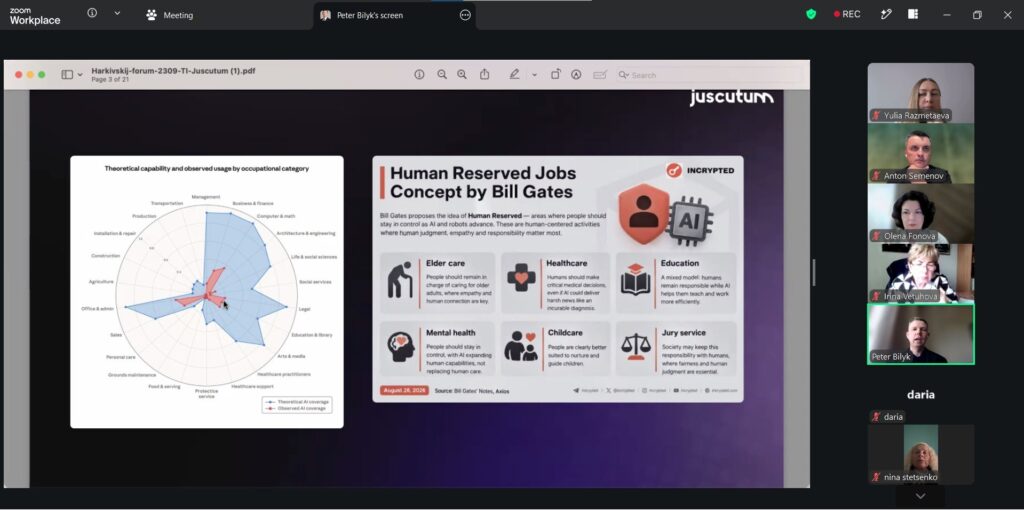Click the PDF zoom out magnifier icon
The image size is (1024, 511).
tap(442, 74)
